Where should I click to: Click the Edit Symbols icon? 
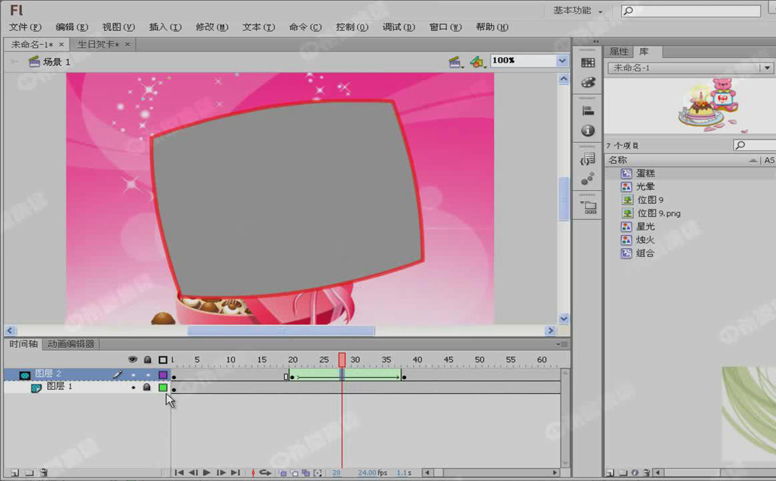[477, 61]
